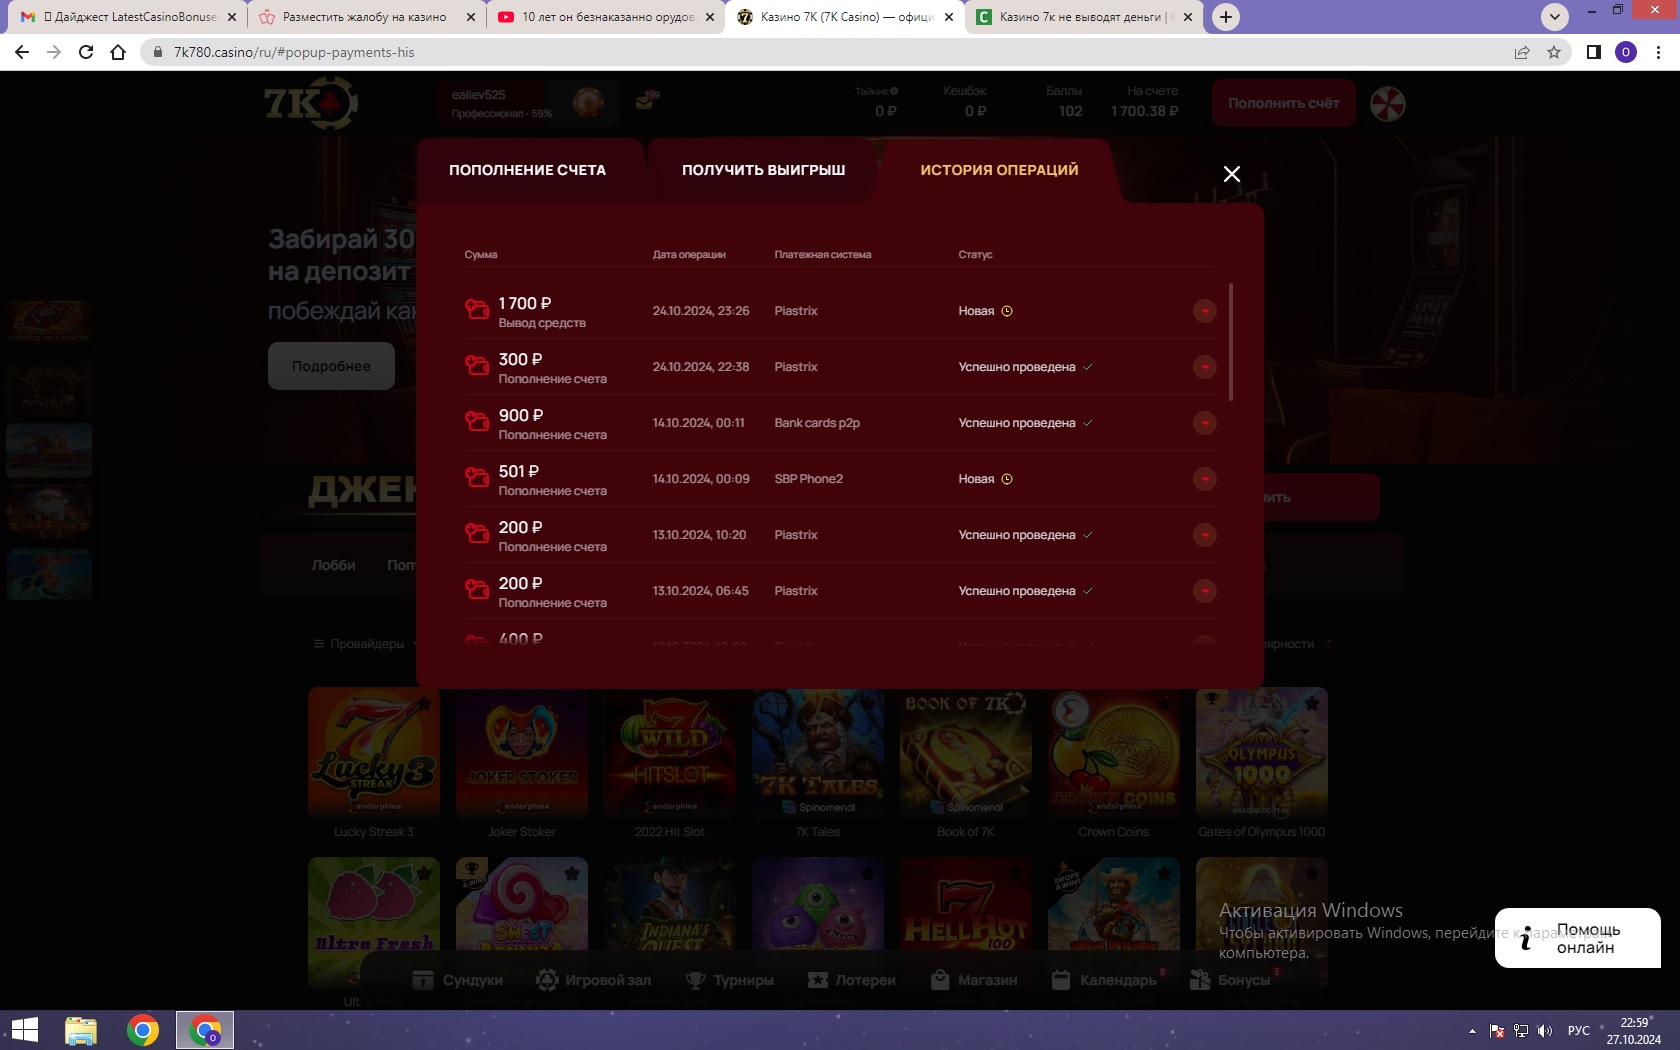Click the browser home icon
This screenshot has width=1680, height=1050.
pyautogui.click(x=118, y=52)
